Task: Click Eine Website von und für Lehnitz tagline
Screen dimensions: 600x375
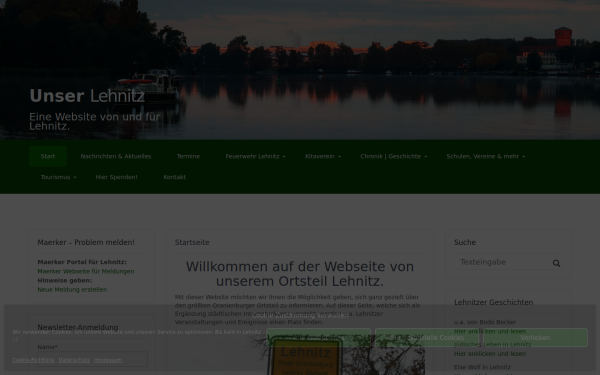Action: [x=95, y=121]
